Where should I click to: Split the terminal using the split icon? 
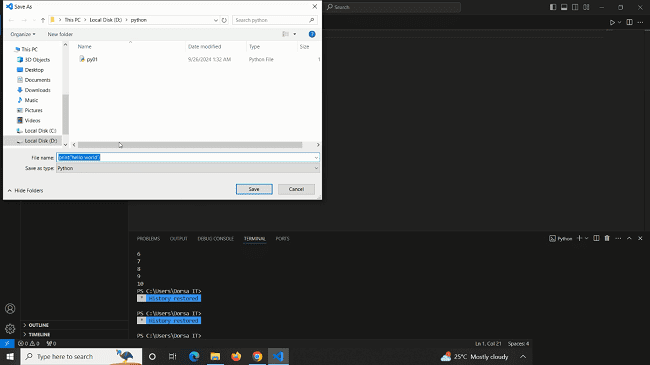[596, 238]
